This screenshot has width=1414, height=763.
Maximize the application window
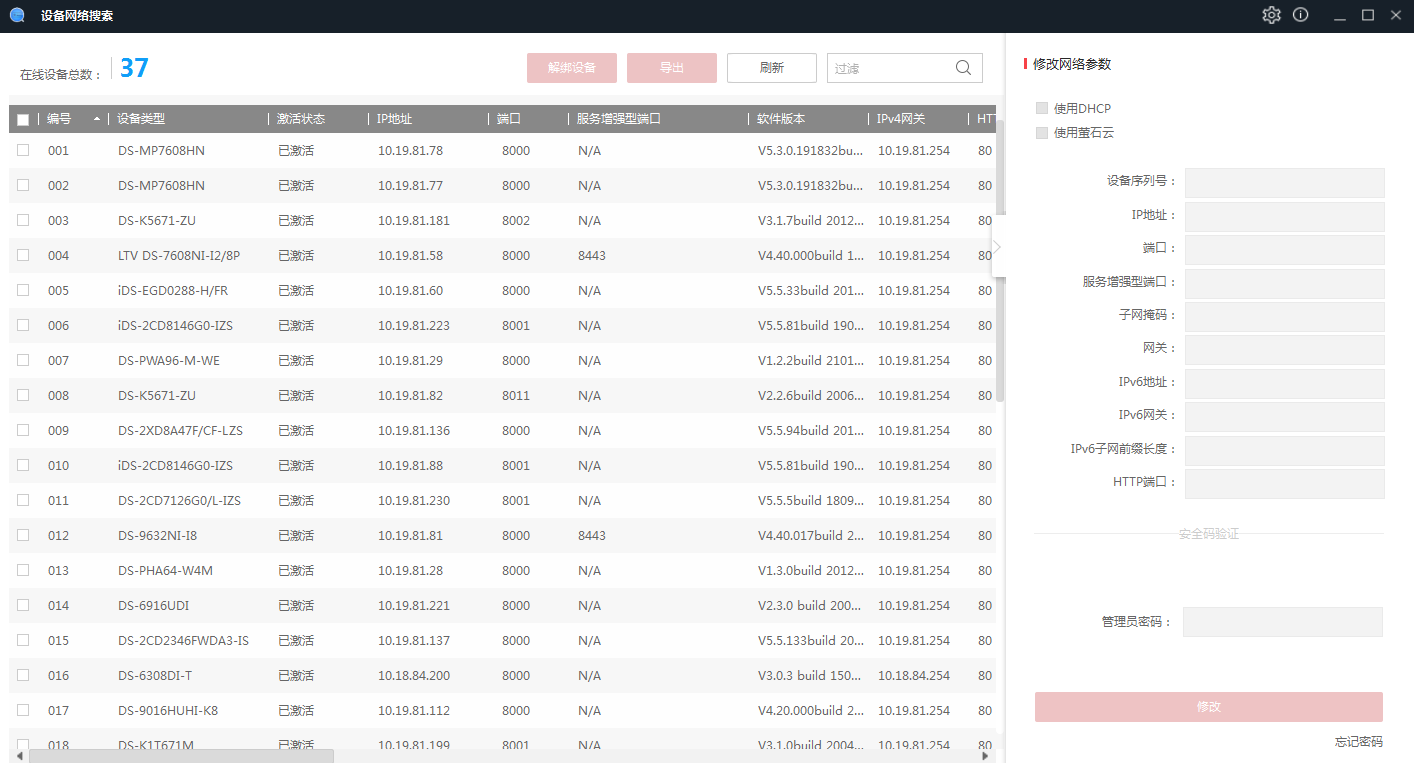[1368, 15]
